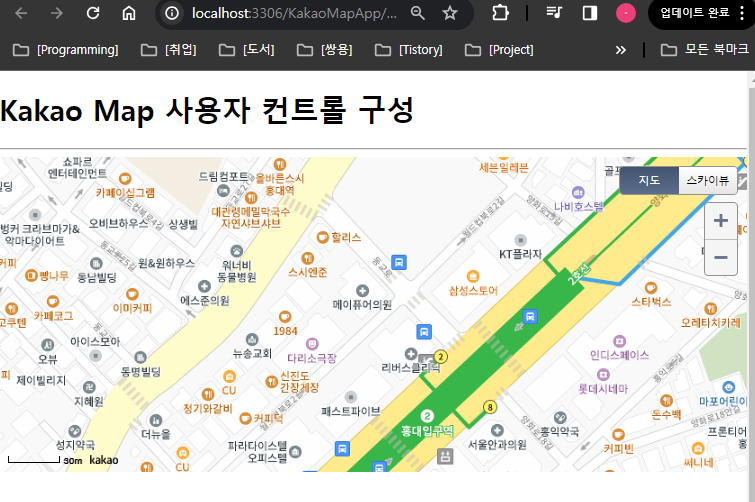Switch map type to 지도

(x=649, y=180)
